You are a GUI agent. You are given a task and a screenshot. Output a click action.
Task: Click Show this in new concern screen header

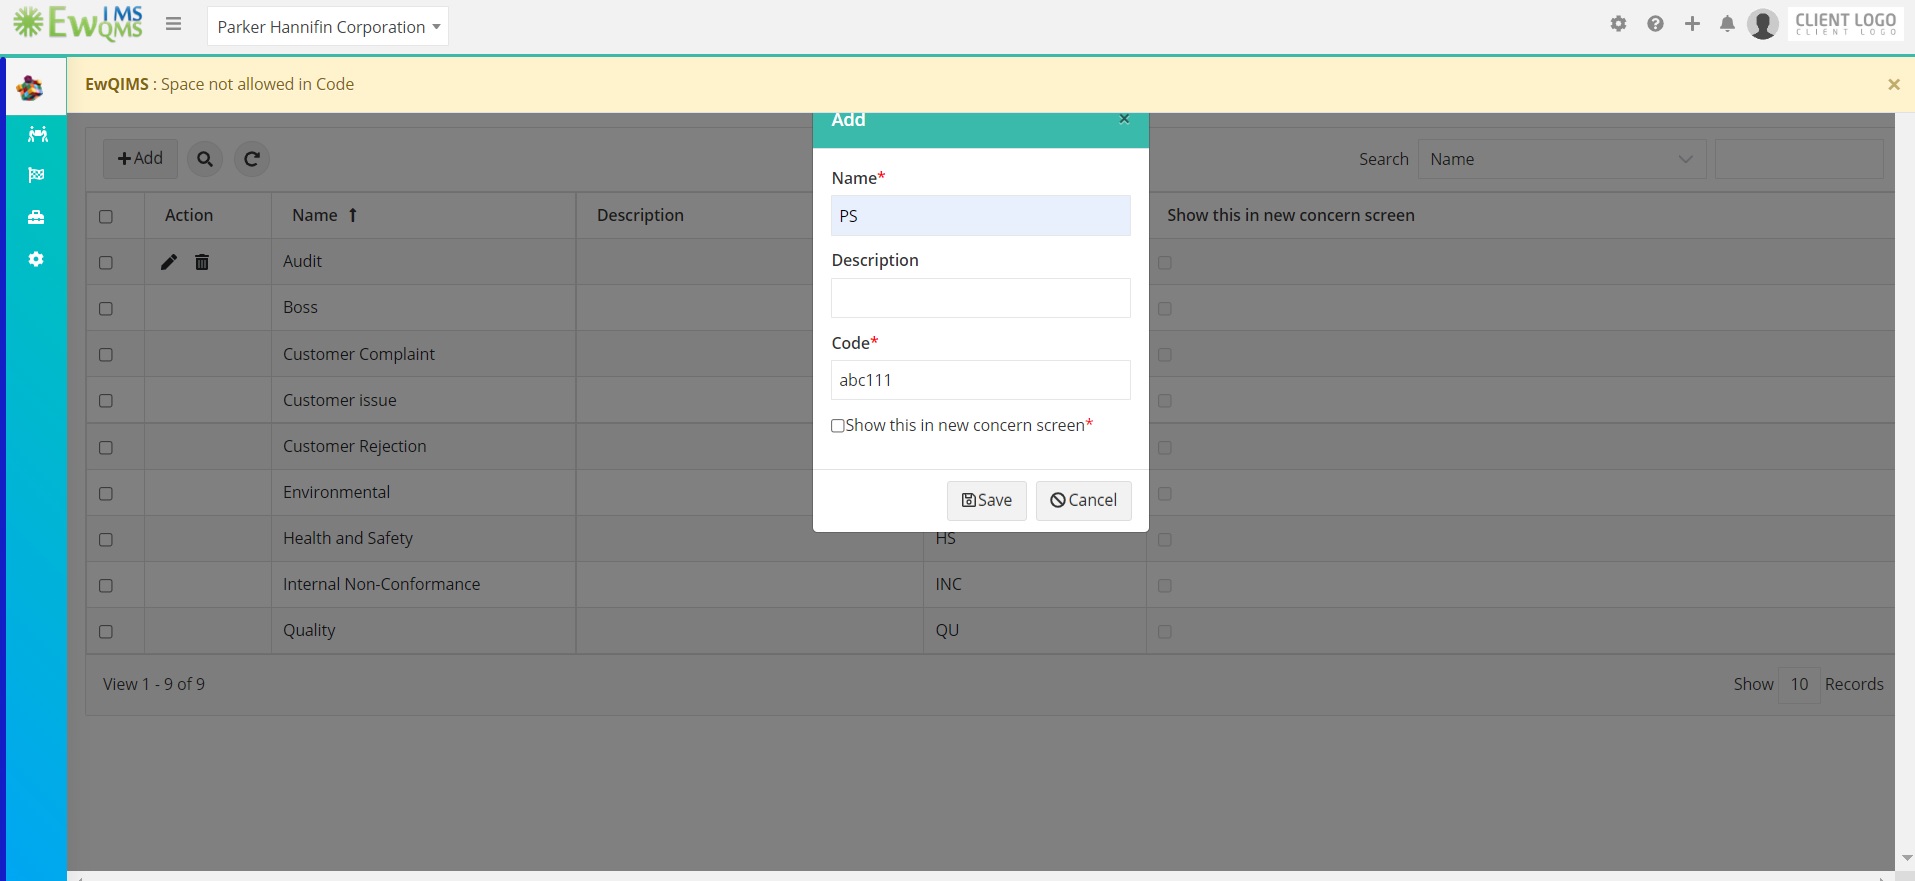click(1290, 215)
